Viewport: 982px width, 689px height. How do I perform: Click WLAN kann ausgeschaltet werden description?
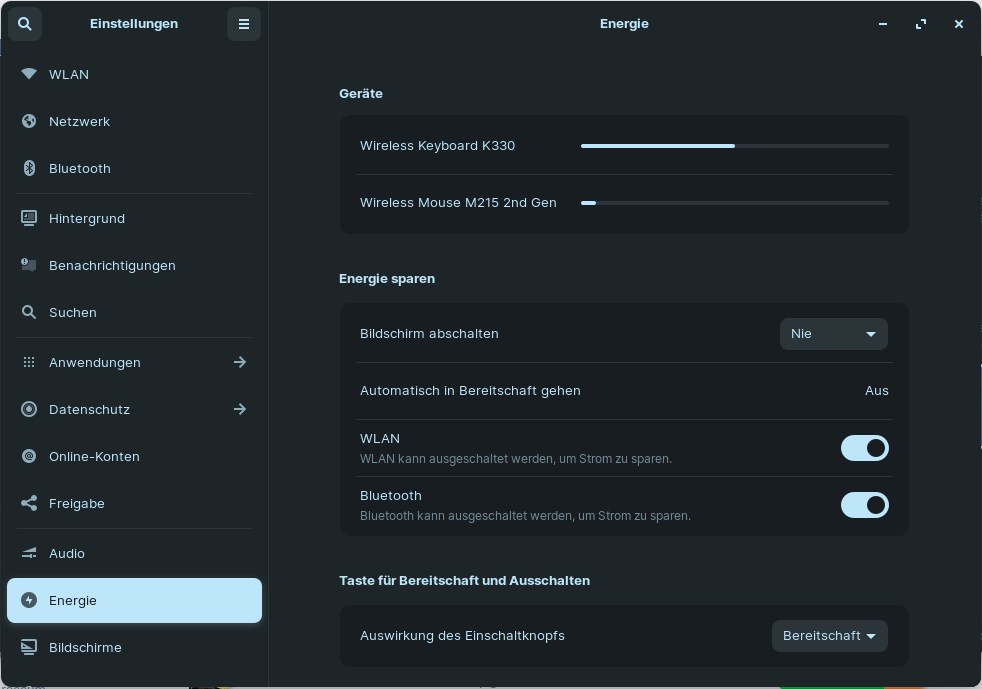[x=515, y=459]
